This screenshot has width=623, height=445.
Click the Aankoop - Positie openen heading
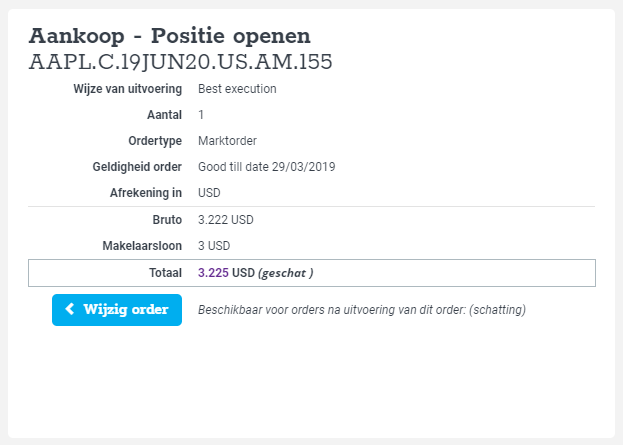coord(170,36)
